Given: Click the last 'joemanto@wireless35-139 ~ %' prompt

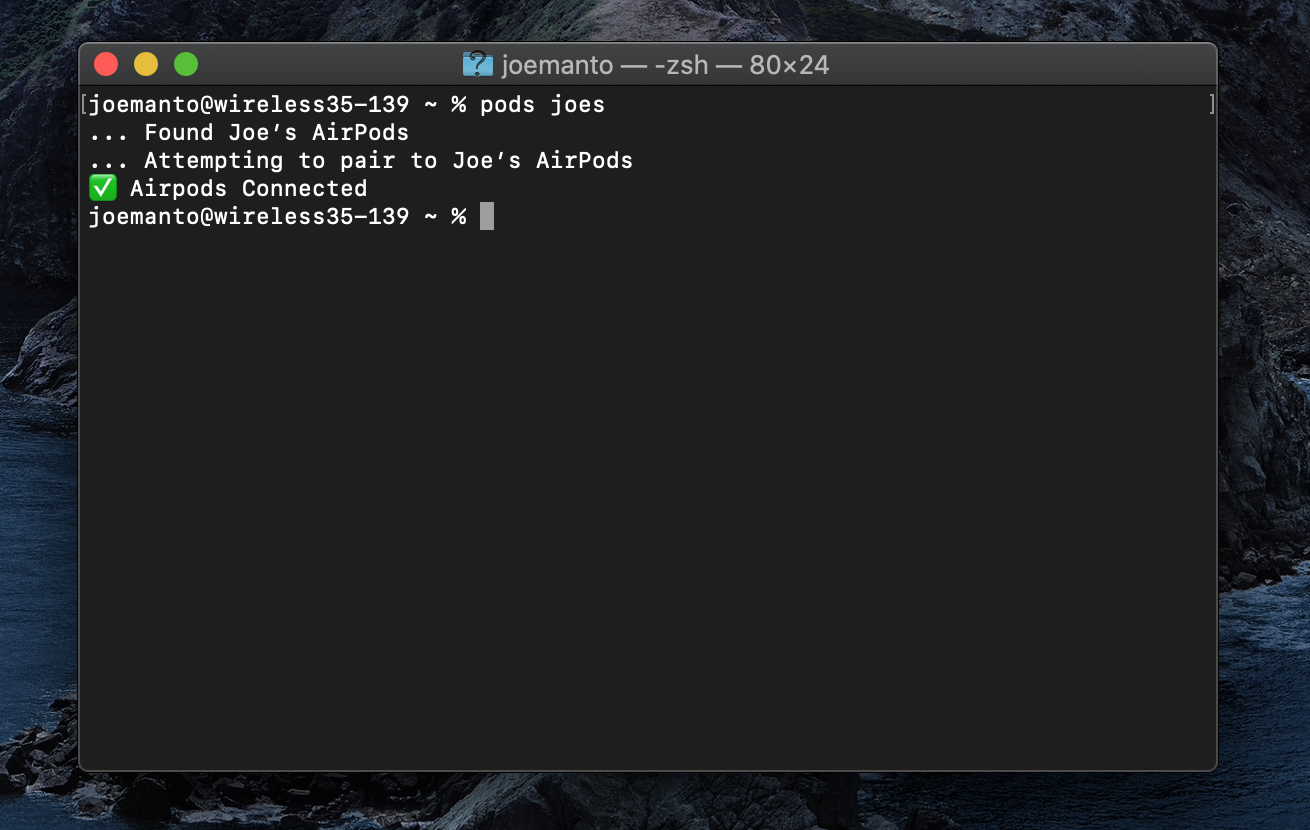Looking at the screenshot, I should tap(277, 217).
